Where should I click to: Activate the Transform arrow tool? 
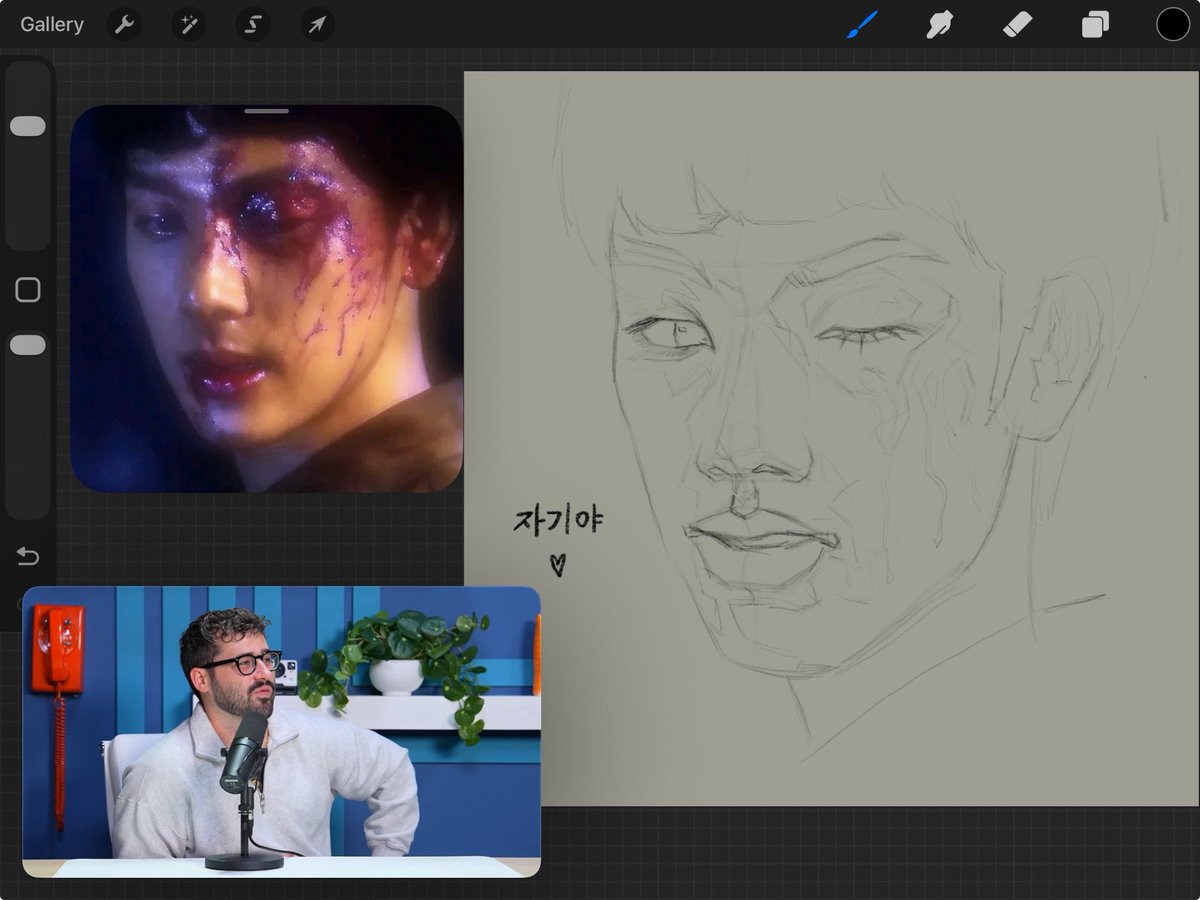(317, 24)
